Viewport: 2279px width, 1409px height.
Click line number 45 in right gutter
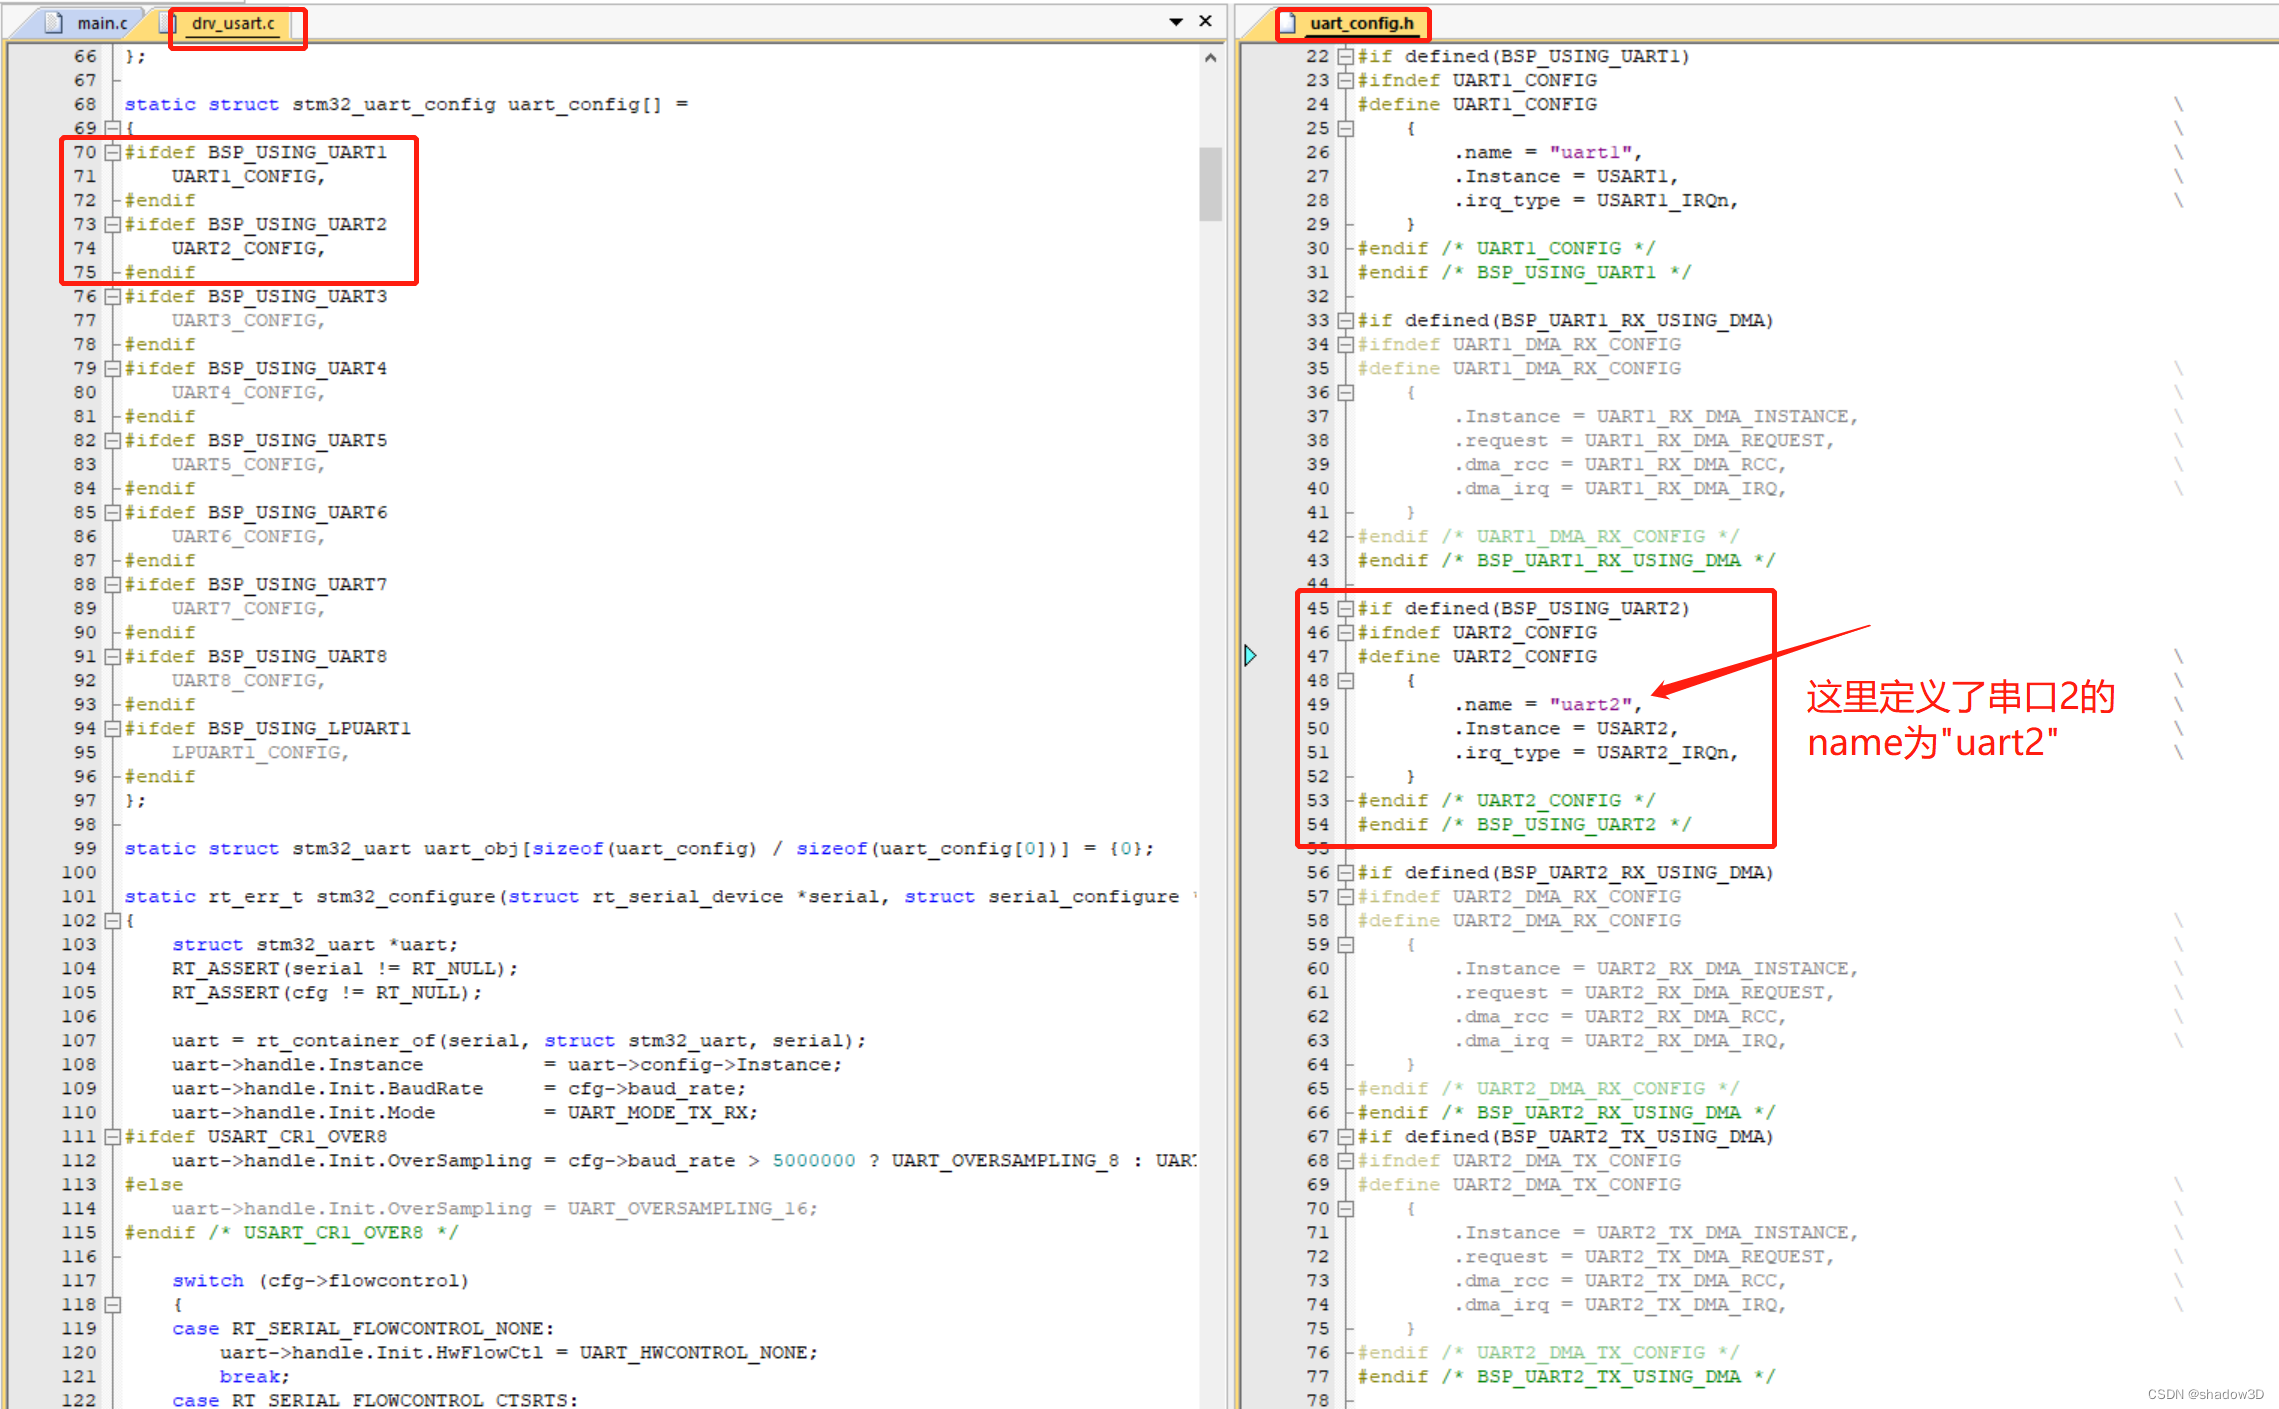(1318, 608)
